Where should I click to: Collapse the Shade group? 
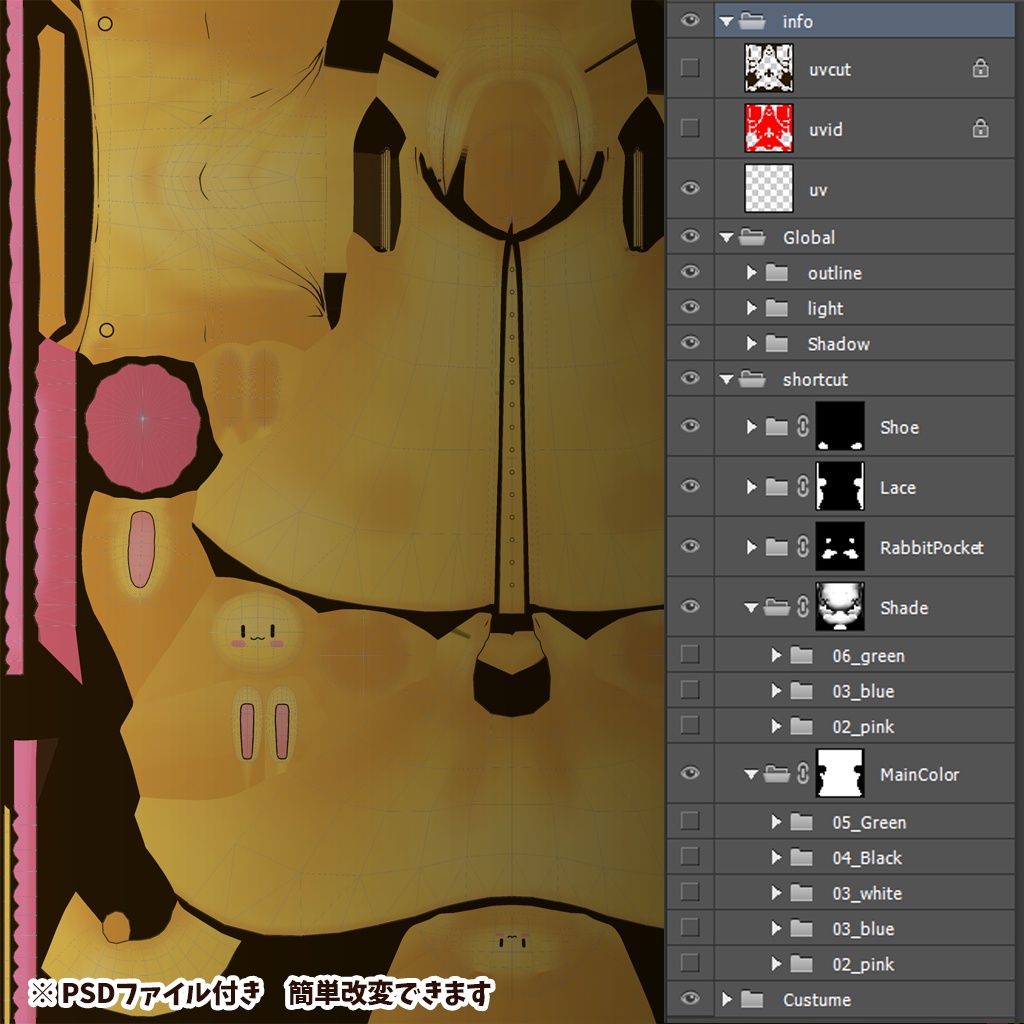(751, 608)
